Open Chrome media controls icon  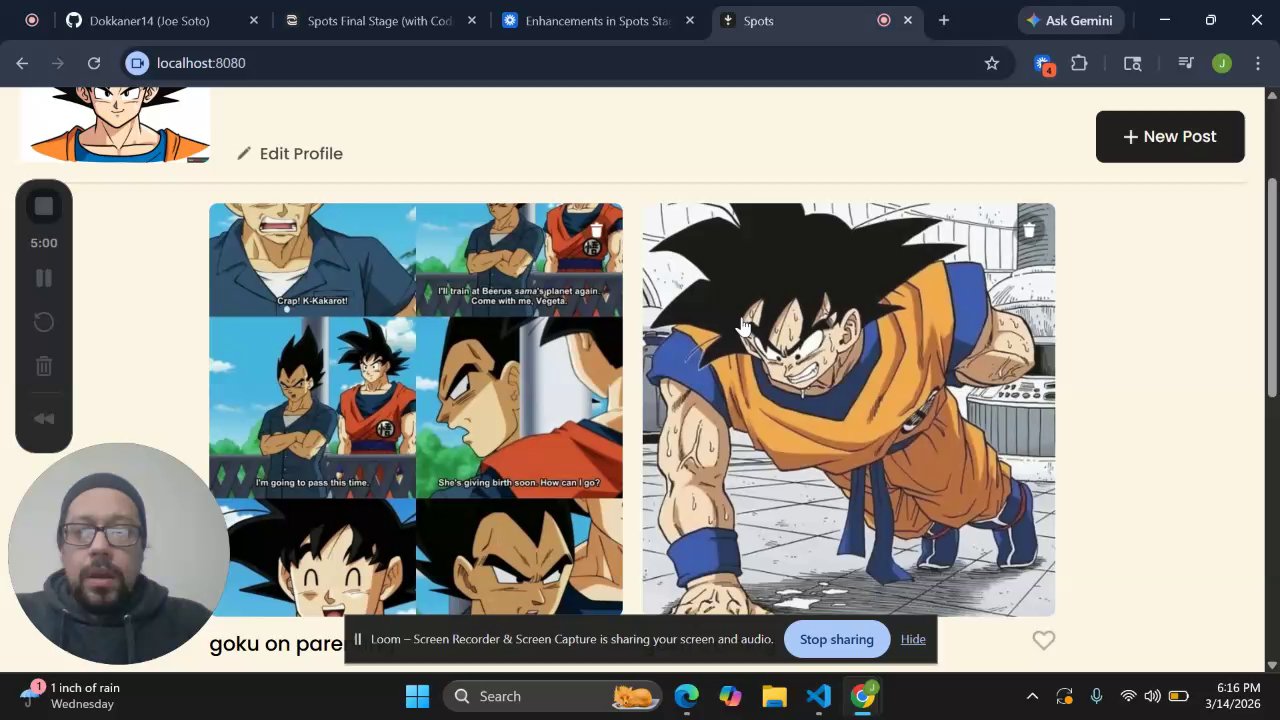(1186, 63)
